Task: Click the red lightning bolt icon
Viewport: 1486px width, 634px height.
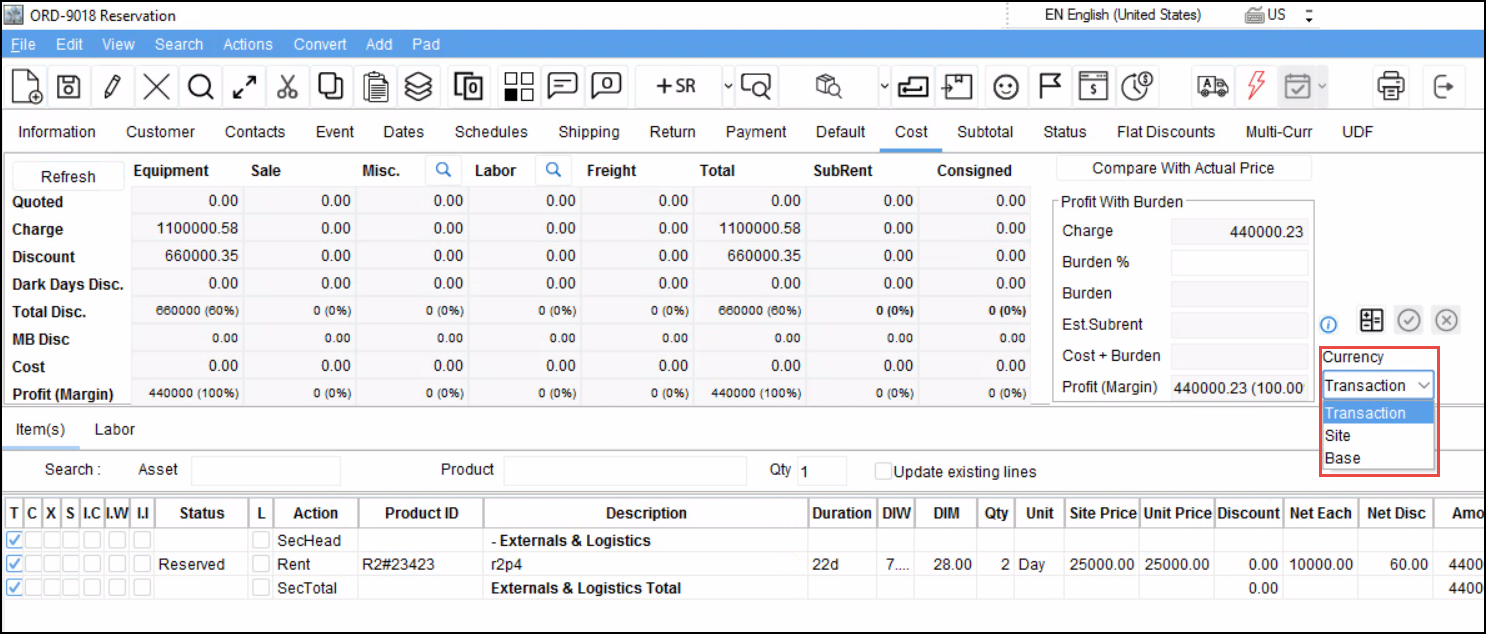Action: pos(1256,87)
